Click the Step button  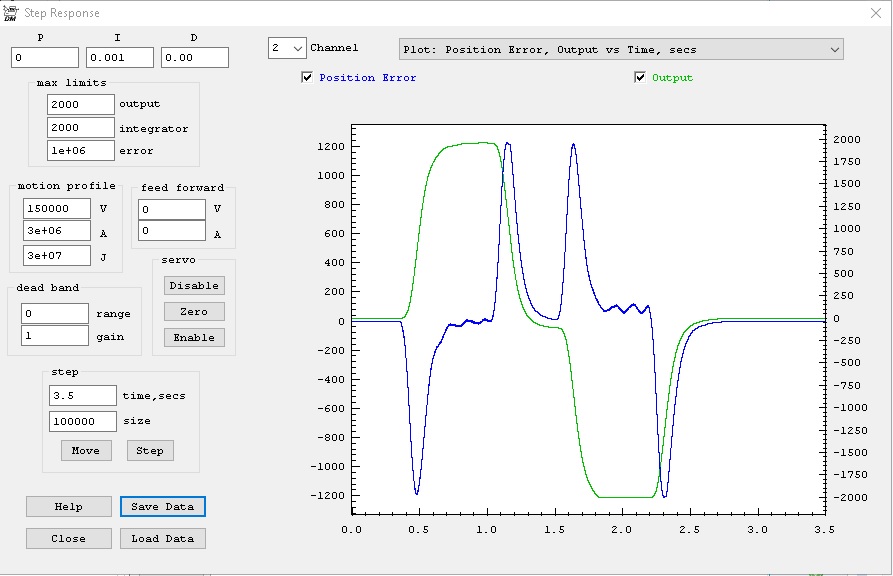click(150, 451)
